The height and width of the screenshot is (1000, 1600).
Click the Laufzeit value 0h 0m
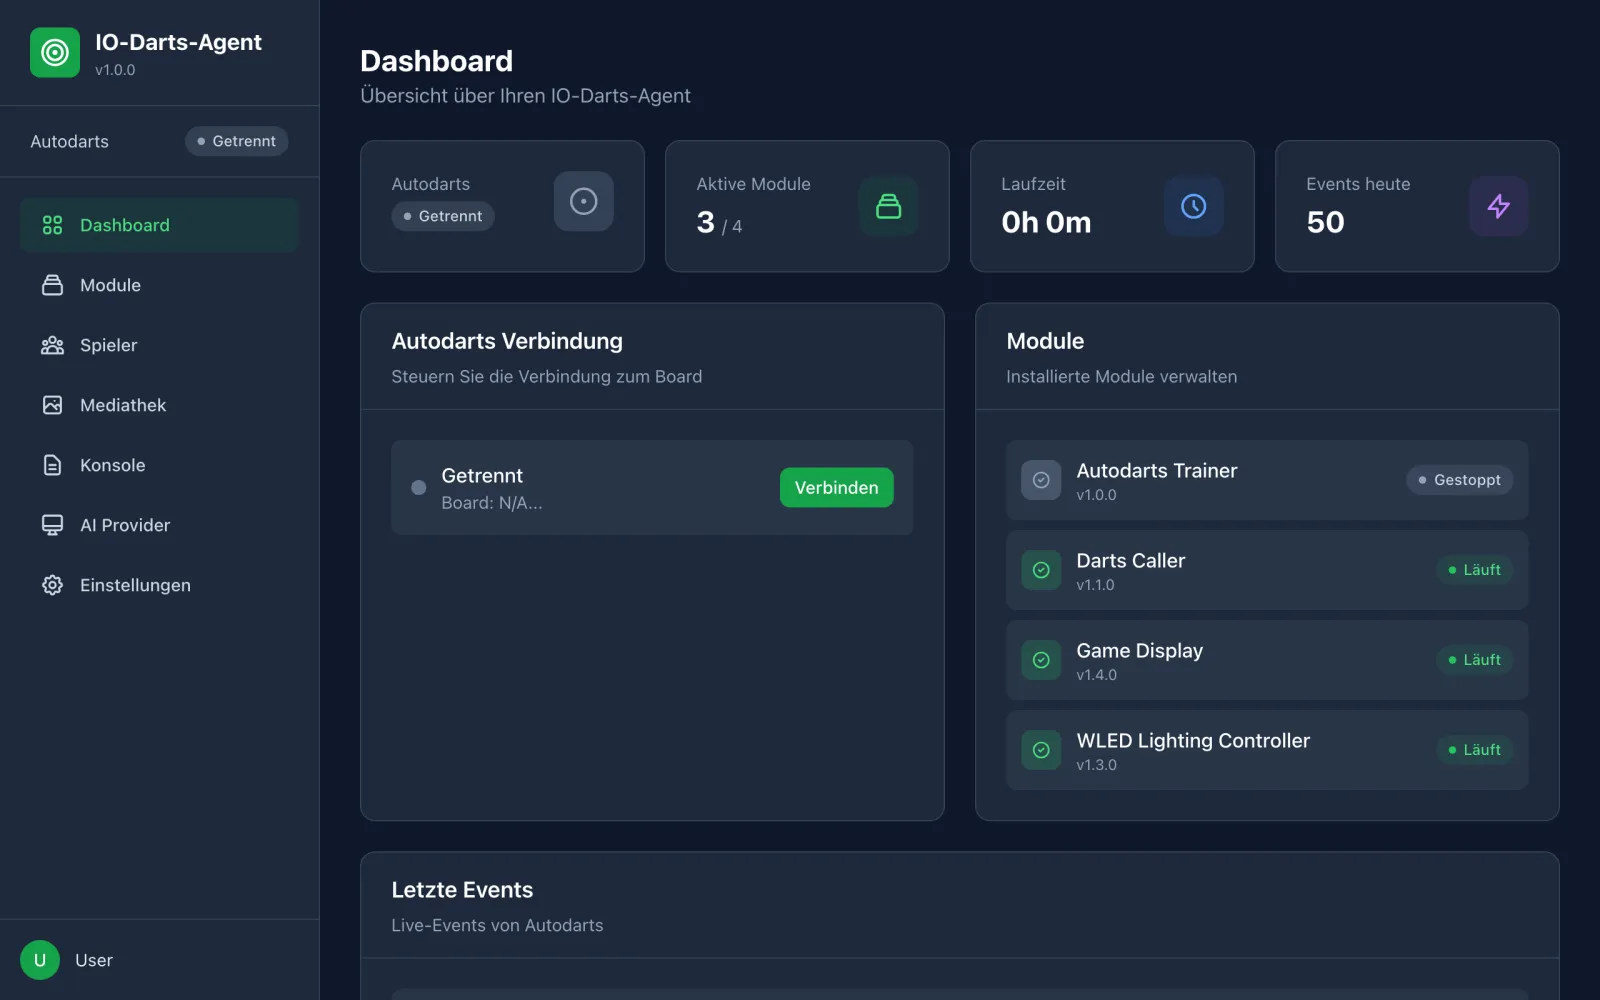pyautogui.click(x=1046, y=222)
